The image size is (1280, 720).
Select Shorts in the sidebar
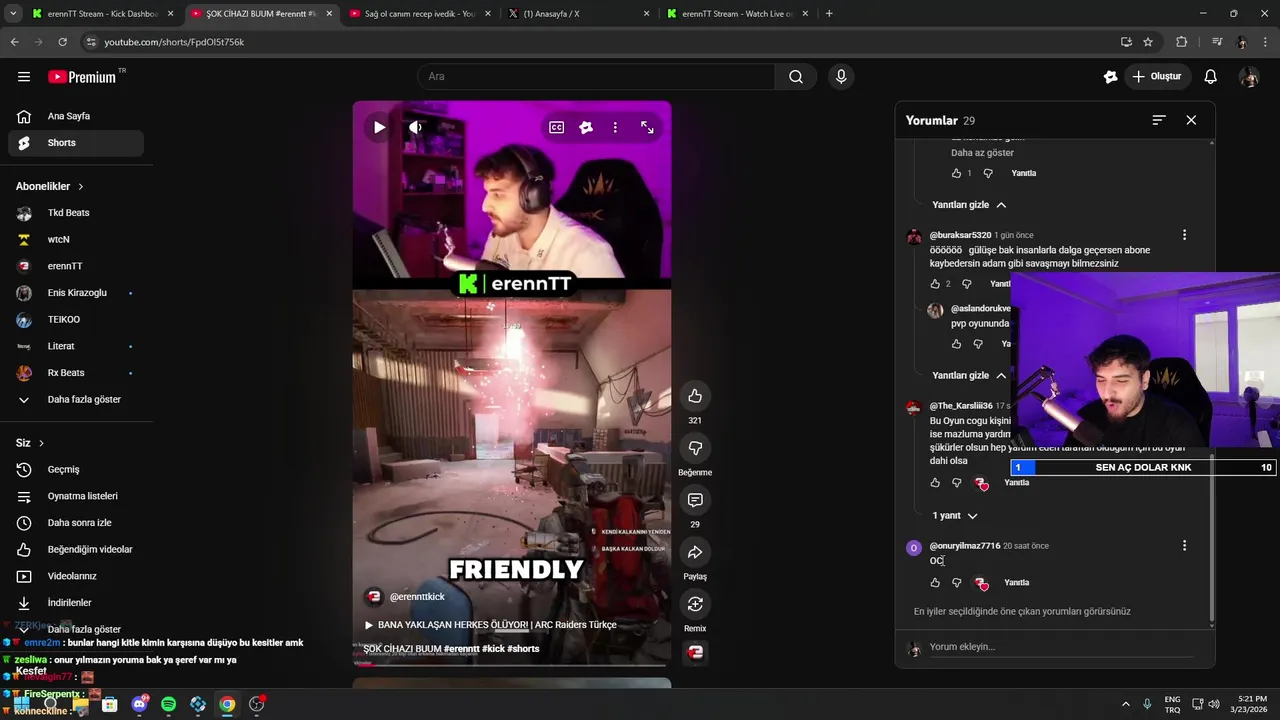pyautogui.click(x=76, y=143)
